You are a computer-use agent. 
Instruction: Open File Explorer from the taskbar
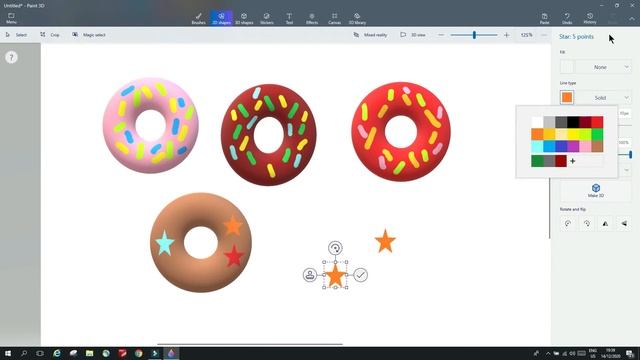click(x=89, y=353)
